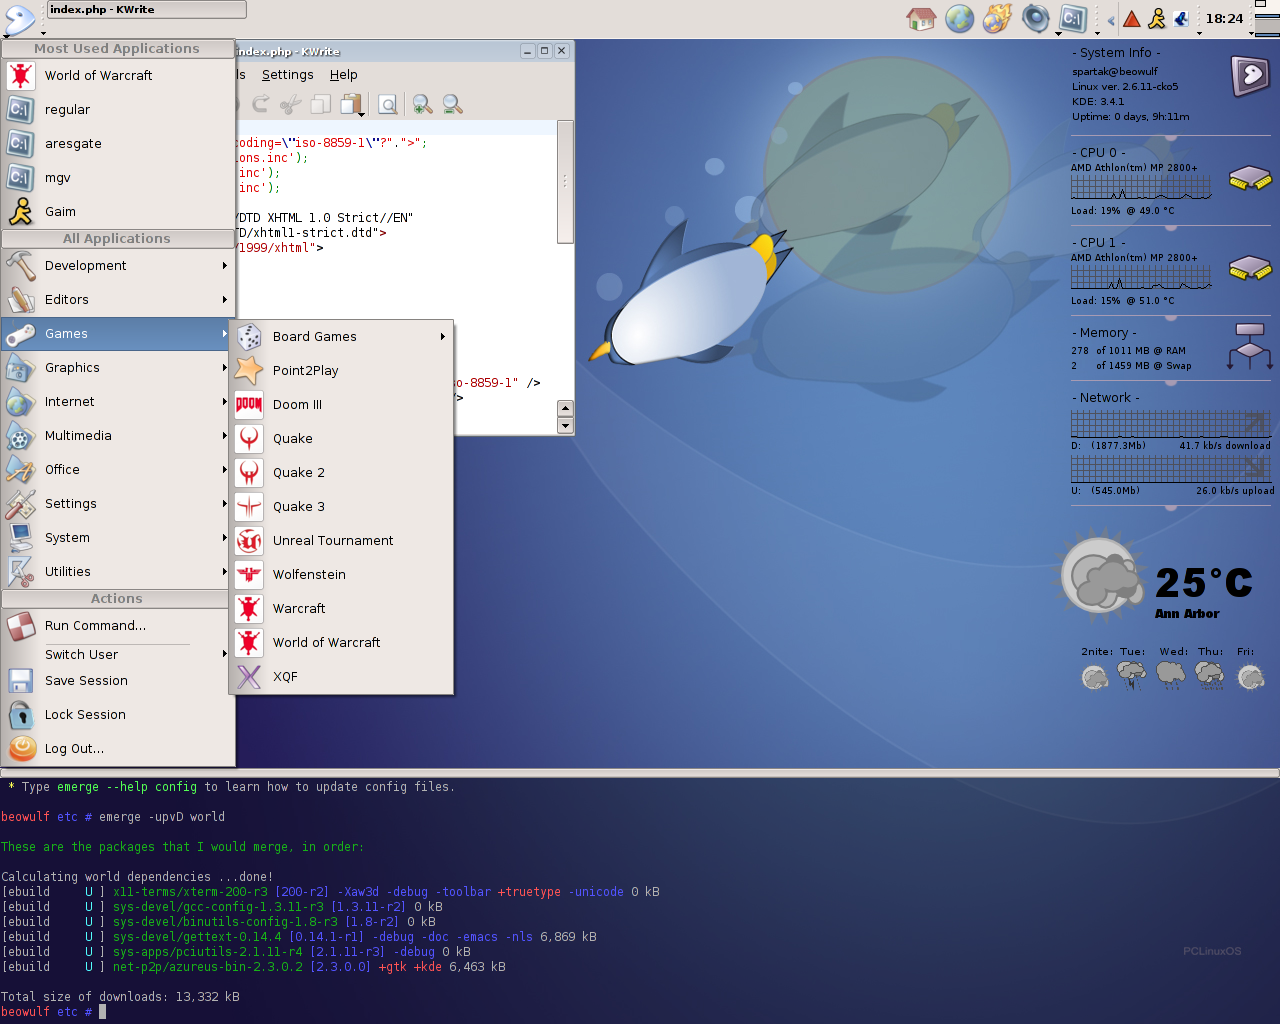This screenshot has height=1024, width=1280.
Task: Click the CPU 0 chip icon
Action: [x=1250, y=179]
